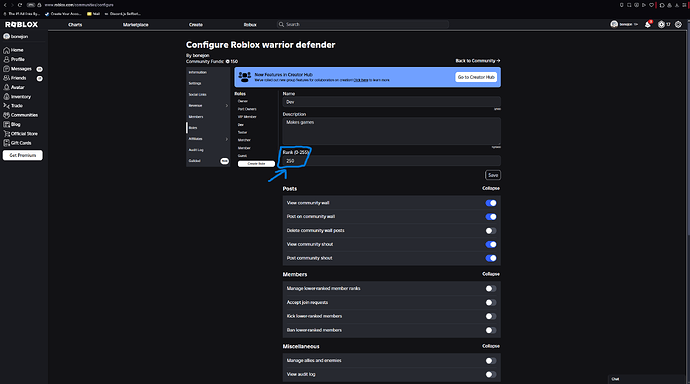Viewport: 690px width, 384px height.
Task: Open Home from the left sidebar
Action: pos(14,50)
